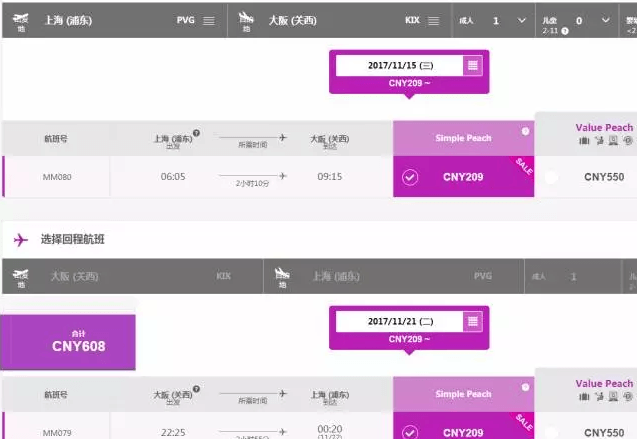Open the calendar icon for the 2017/11/21 return date

tap(472, 322)
